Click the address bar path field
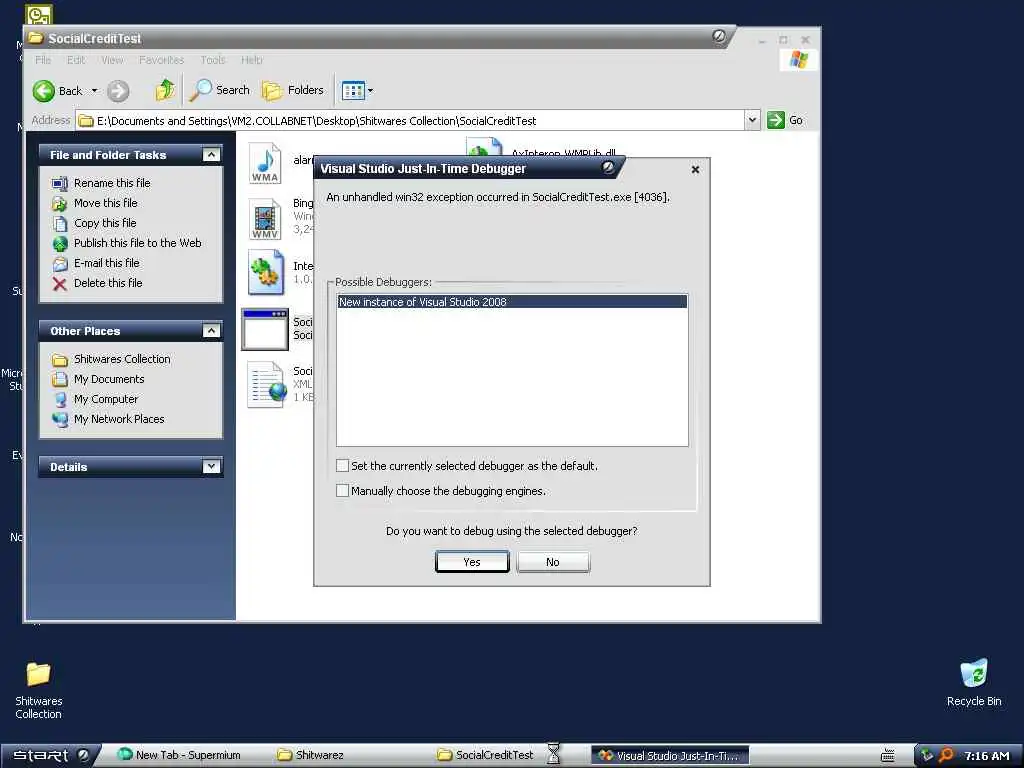 click(x=411, y=121)
